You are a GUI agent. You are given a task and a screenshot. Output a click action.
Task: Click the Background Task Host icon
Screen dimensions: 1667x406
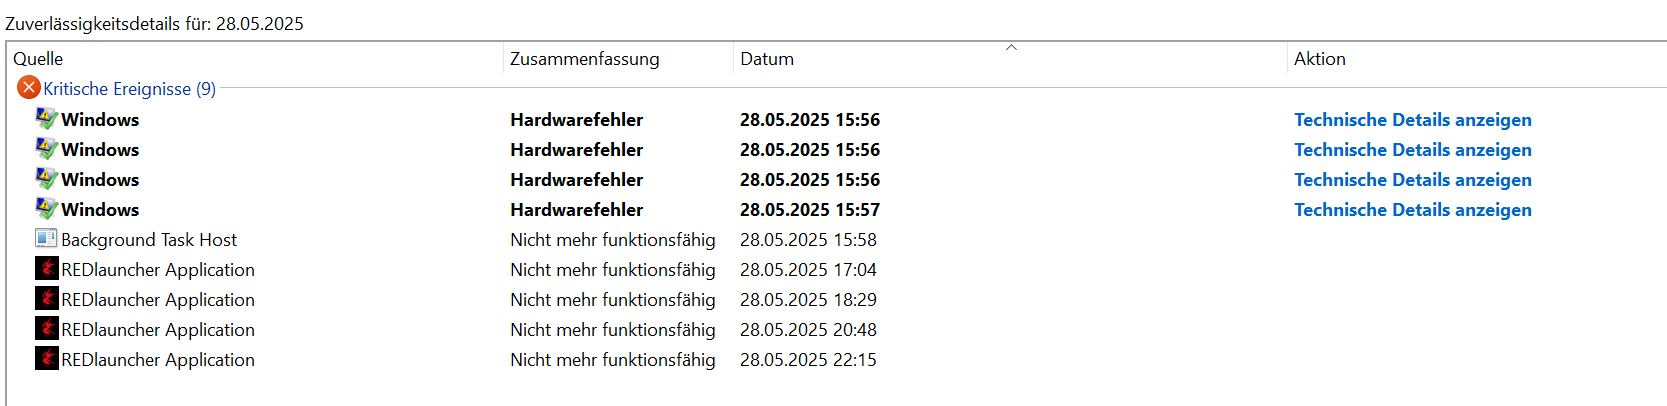click(46, 239)
